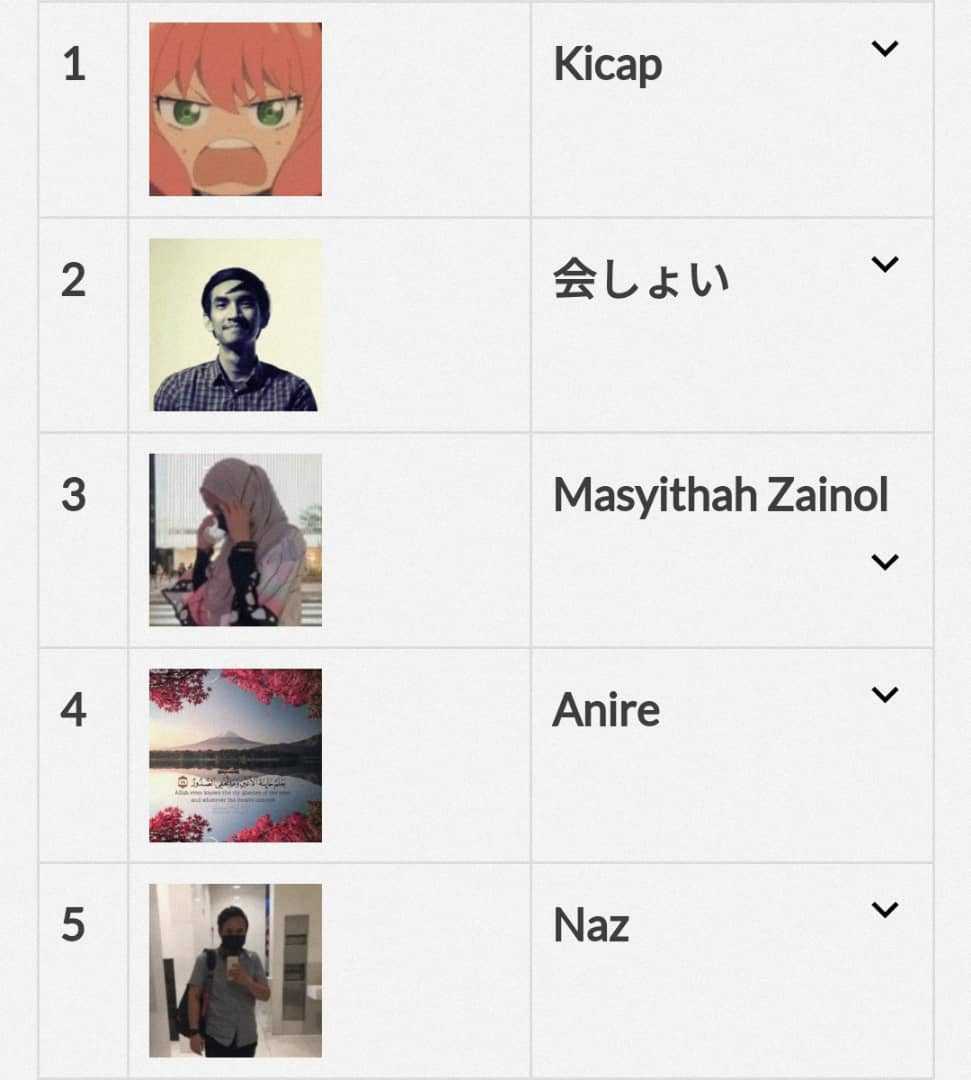
Task: Expand the 会しょい row chevron
Action: pos(884,264)
